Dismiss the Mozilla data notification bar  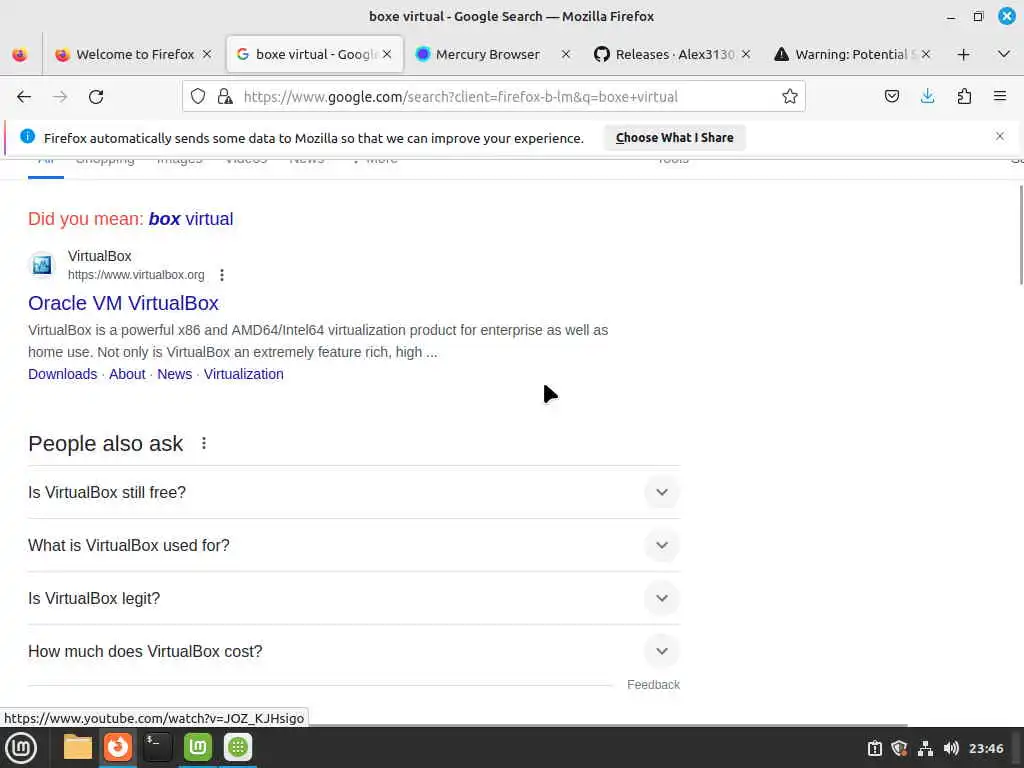[1000, 136]
